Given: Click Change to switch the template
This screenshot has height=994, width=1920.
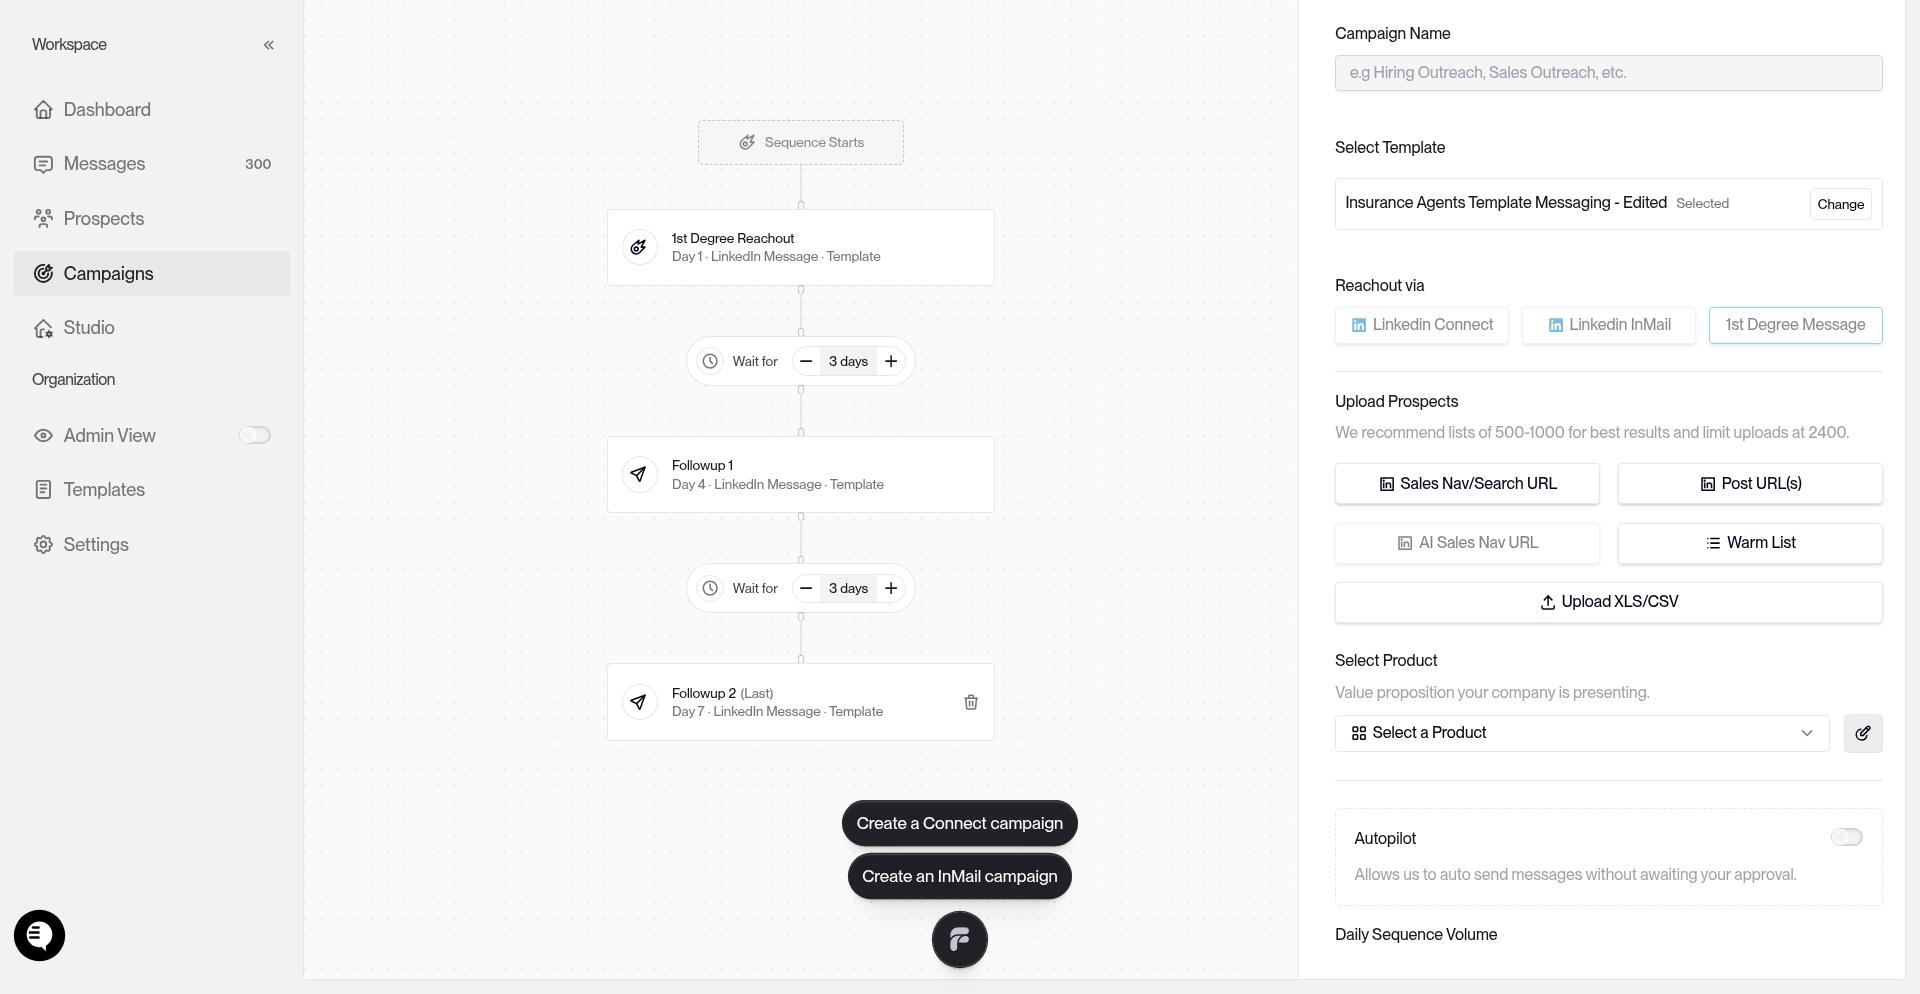Looking at the screenshot, I should (x=1840, y=204).
